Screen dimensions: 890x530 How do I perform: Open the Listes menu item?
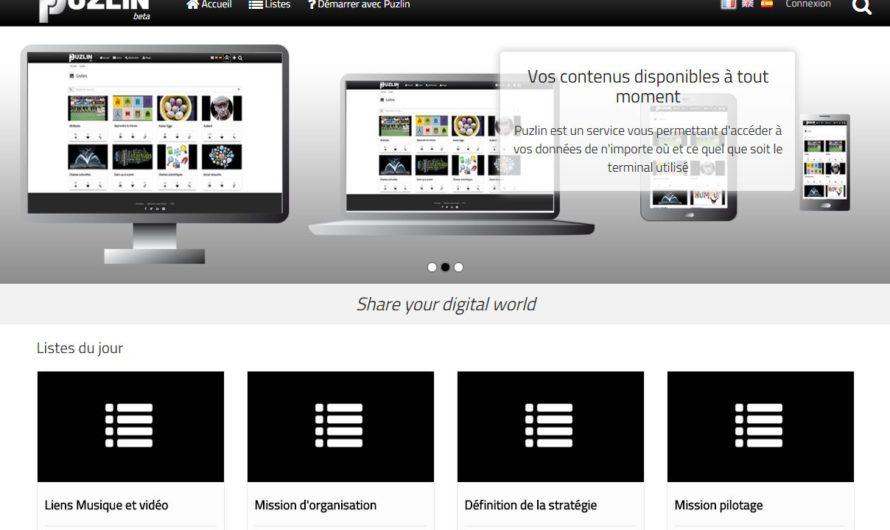(x=270, y=5)
